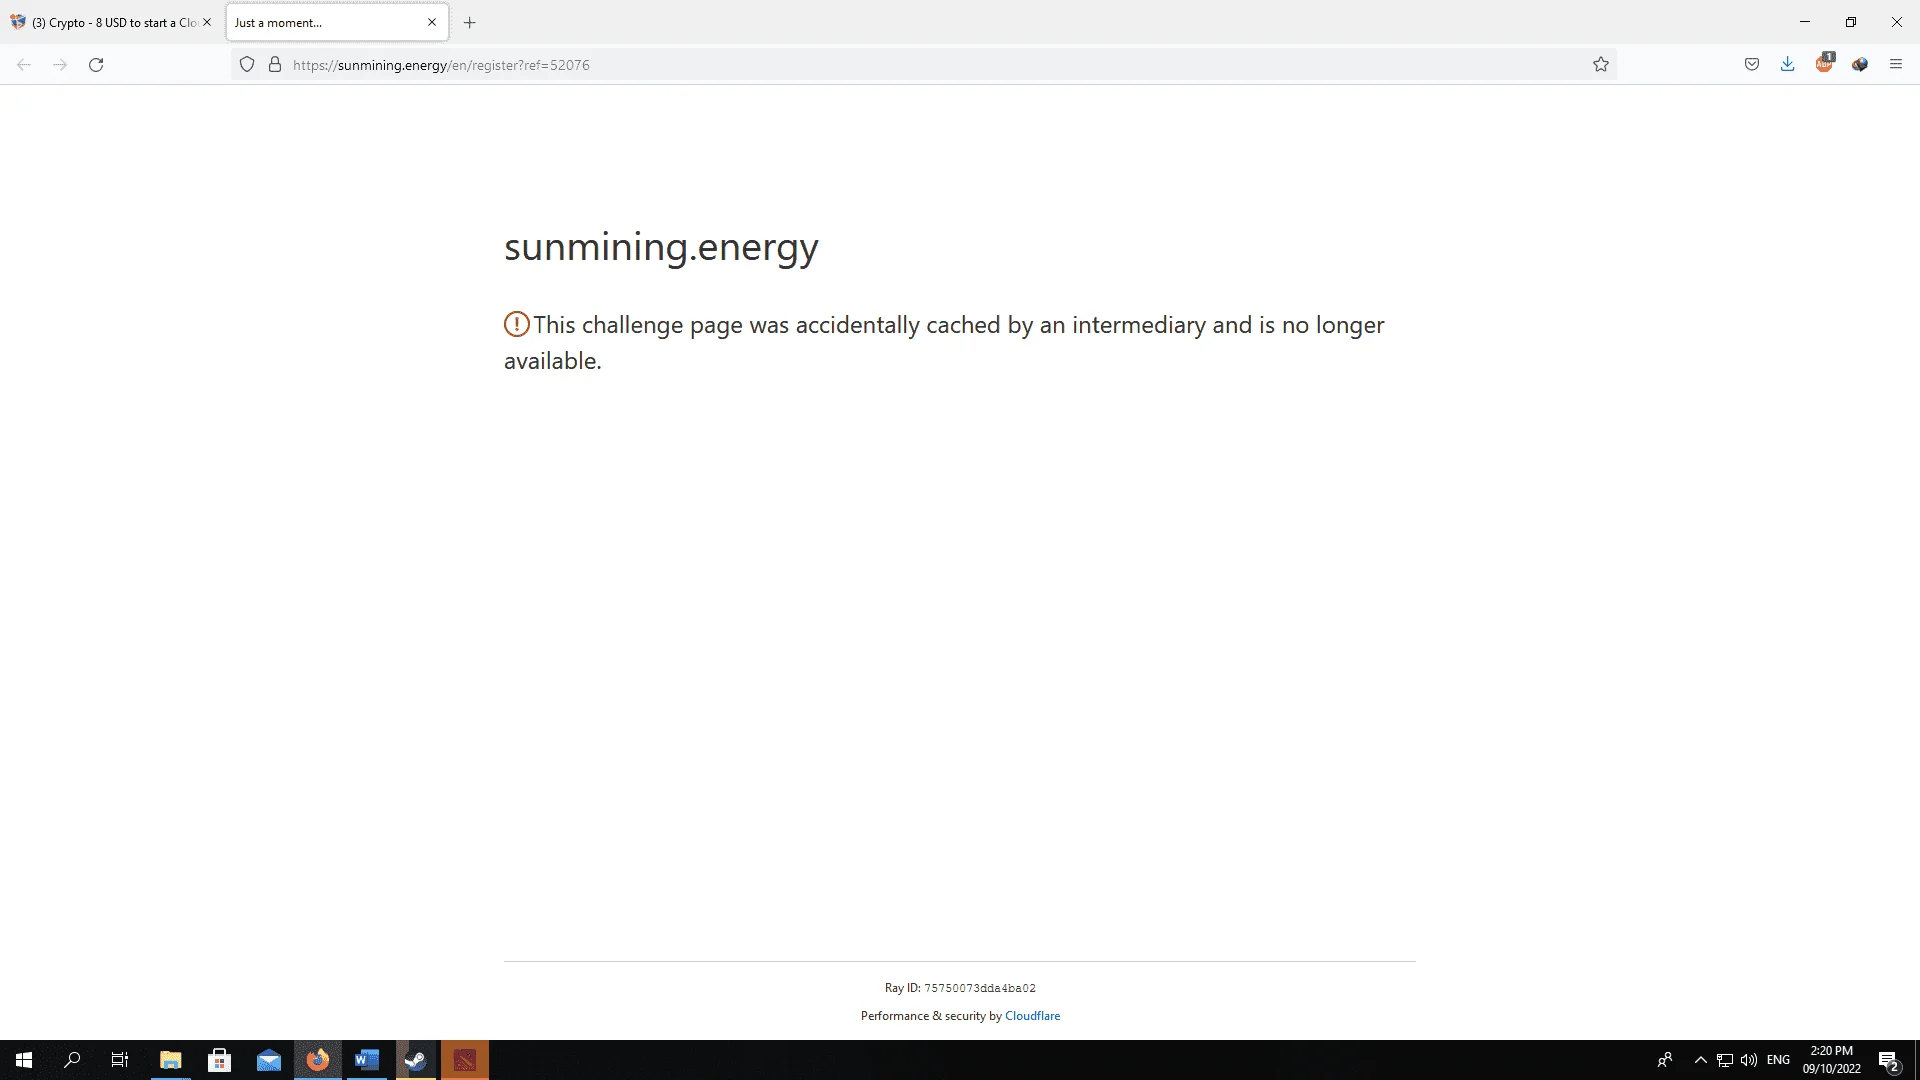Open Windows taskbar search

coord(72,1060)
